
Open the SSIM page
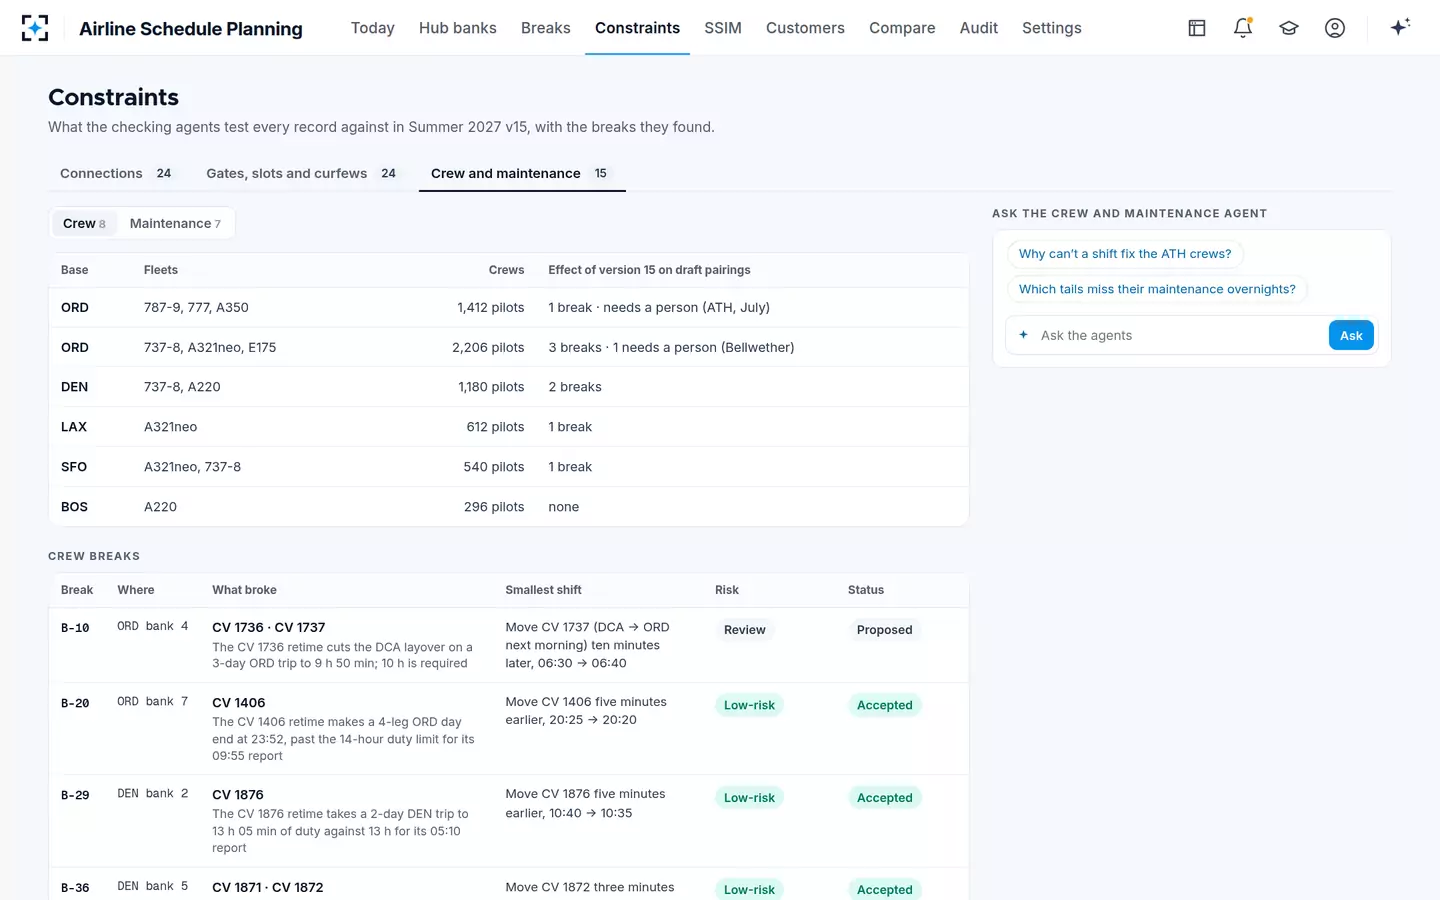[x=723, y=28]
